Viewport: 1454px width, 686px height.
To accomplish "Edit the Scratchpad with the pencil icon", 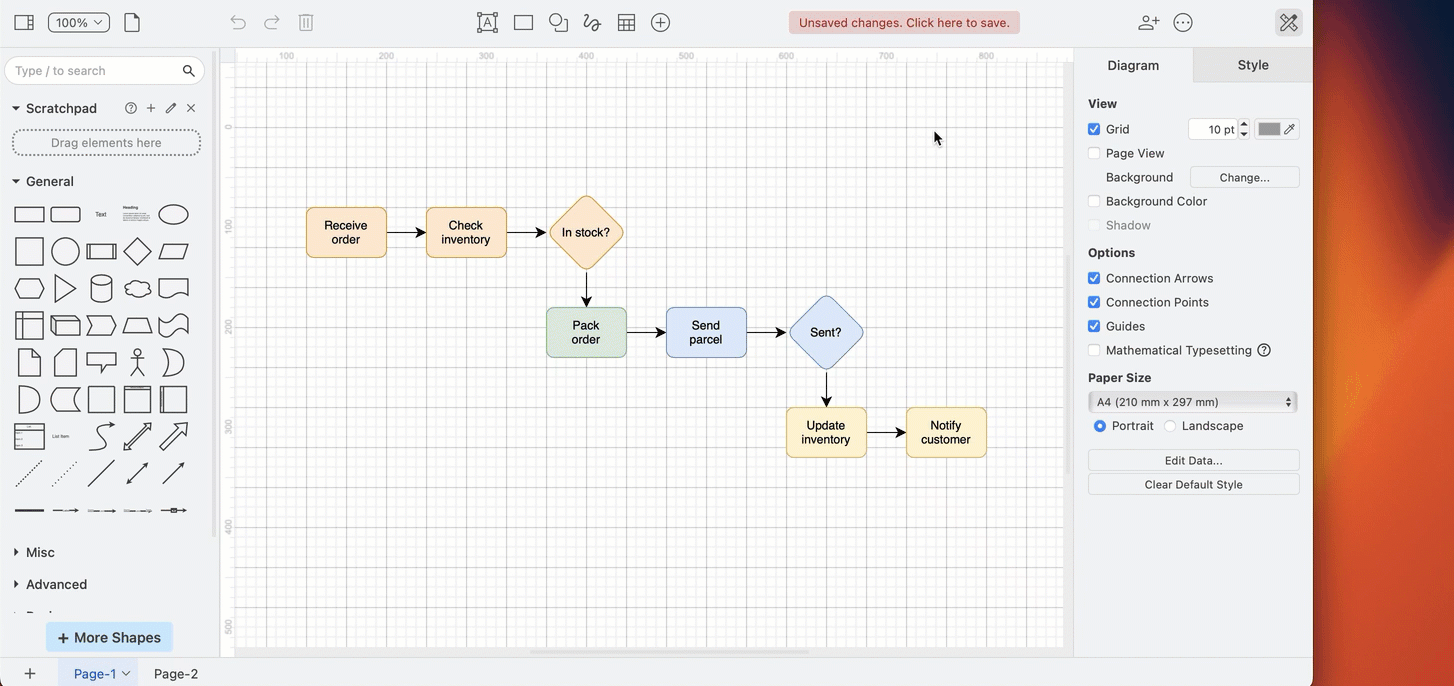I will click(x=170, y=108).
